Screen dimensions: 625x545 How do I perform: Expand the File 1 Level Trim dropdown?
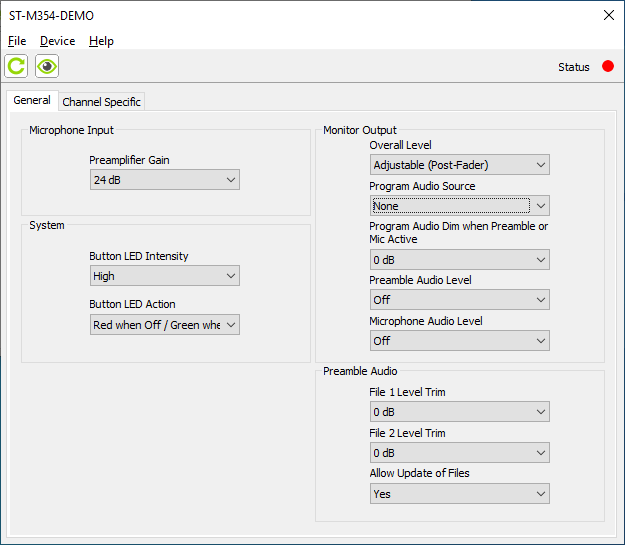coord(459,412)
